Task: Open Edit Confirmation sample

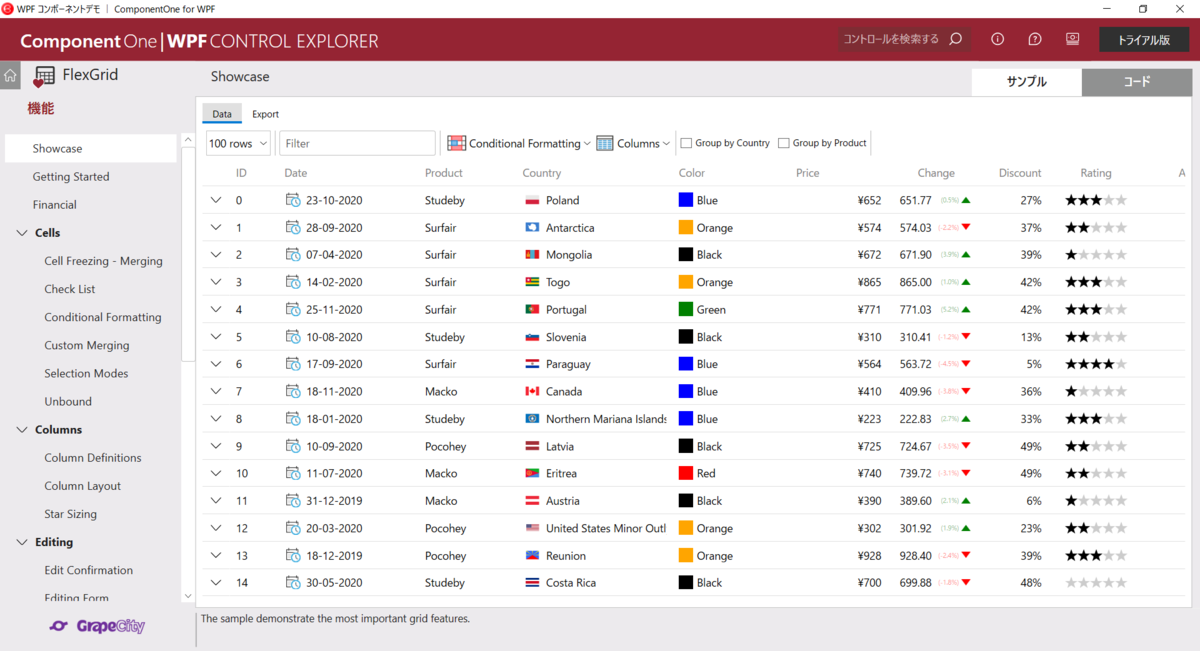Action: coord(88,570)
